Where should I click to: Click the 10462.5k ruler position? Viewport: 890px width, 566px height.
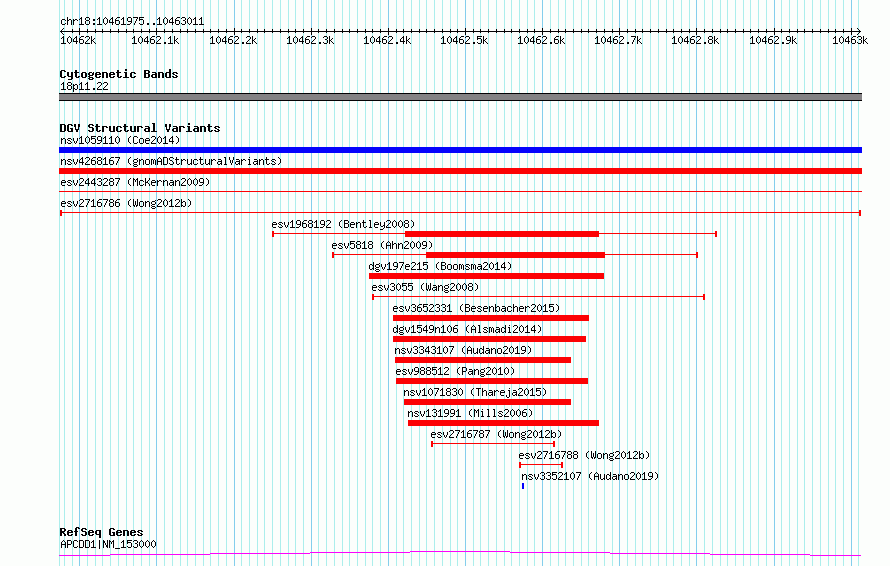point(464,40)
